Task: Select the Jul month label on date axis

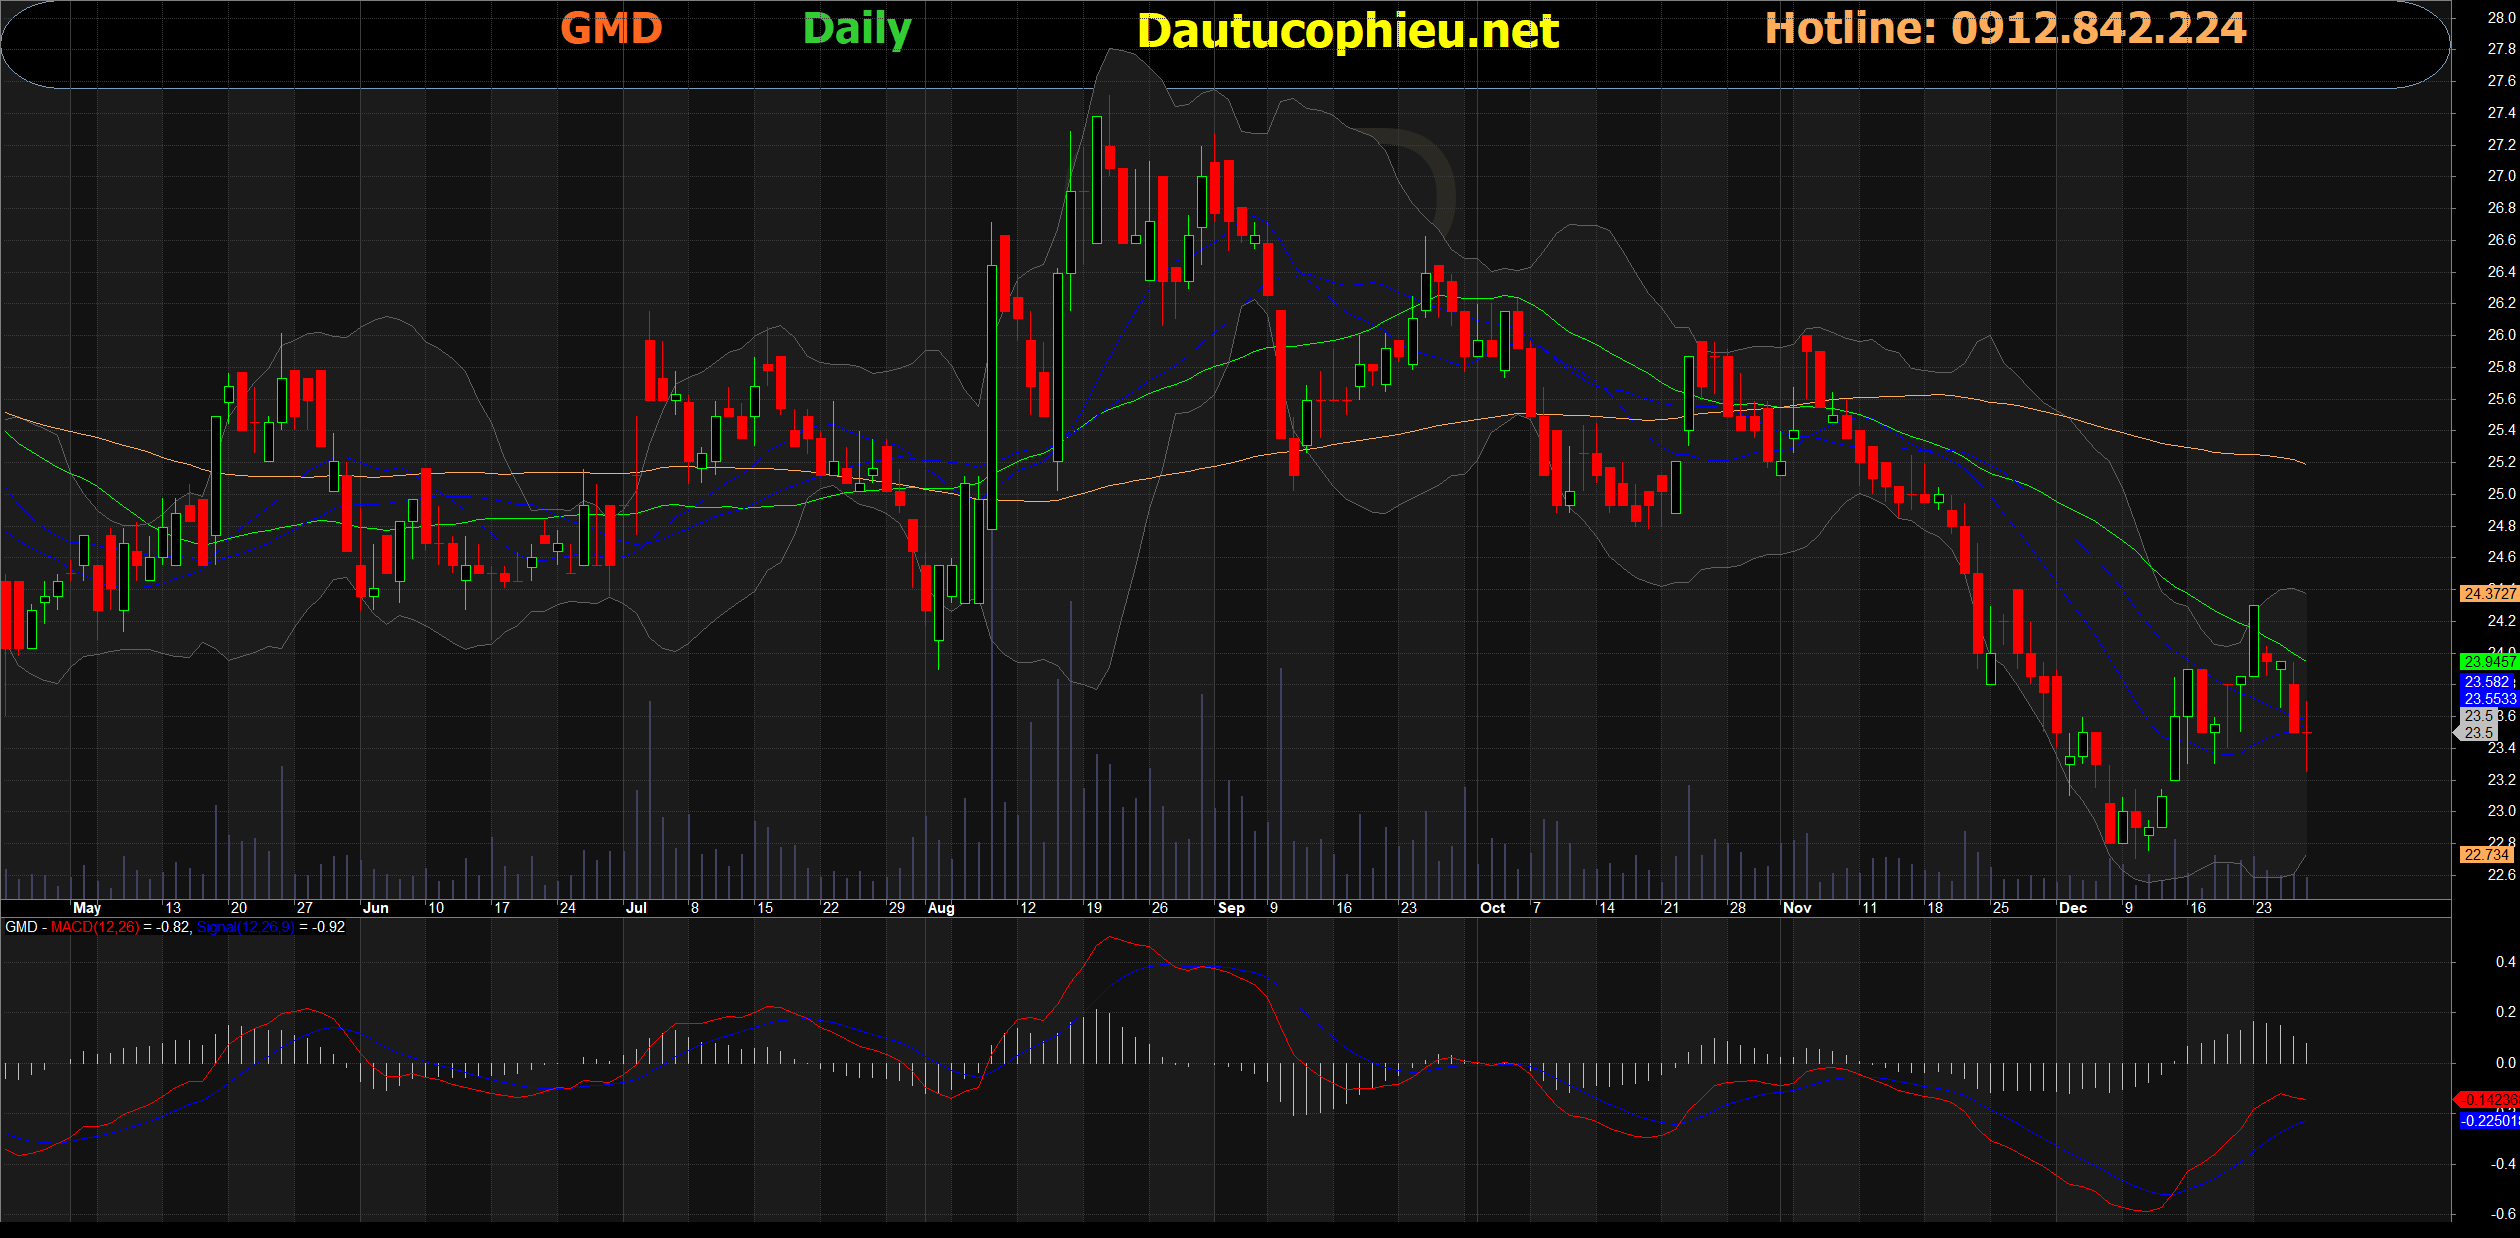Action: [636, 908]
